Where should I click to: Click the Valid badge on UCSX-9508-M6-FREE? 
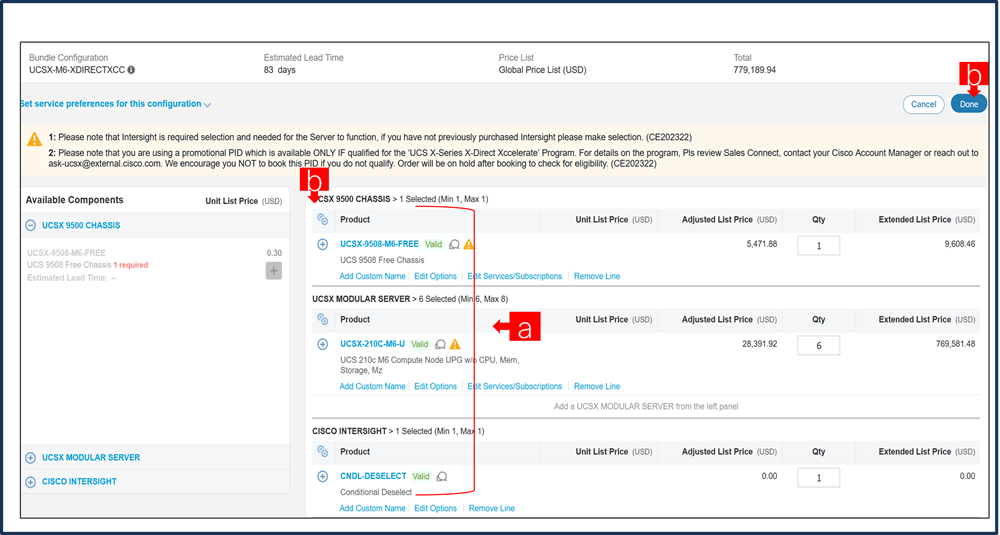pos(434,244)
